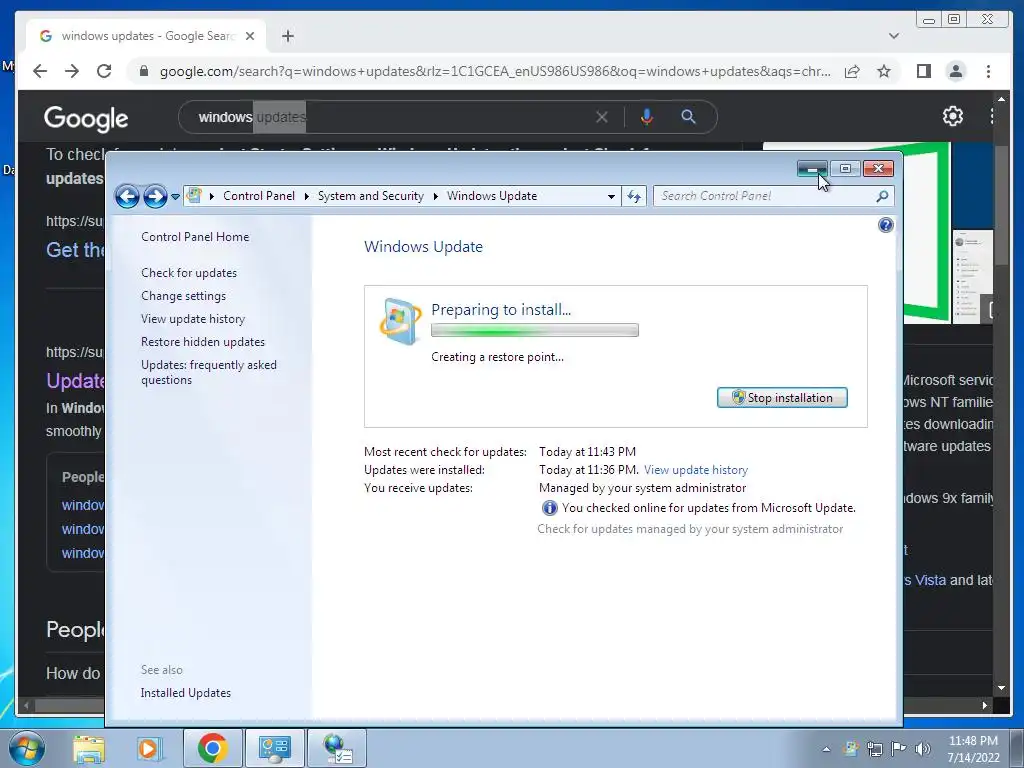The width and height of the screenshot is (1024, 768).
Task: Open the address bar history dropdown
Action: 611,196
